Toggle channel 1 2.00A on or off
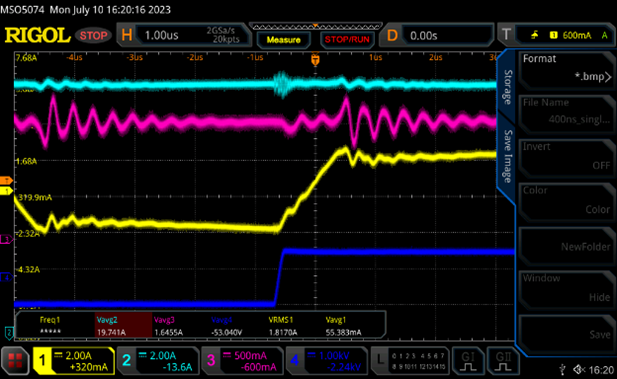This screenshot has width=617, height=379. pyautogui.click(x=74, y=361)
